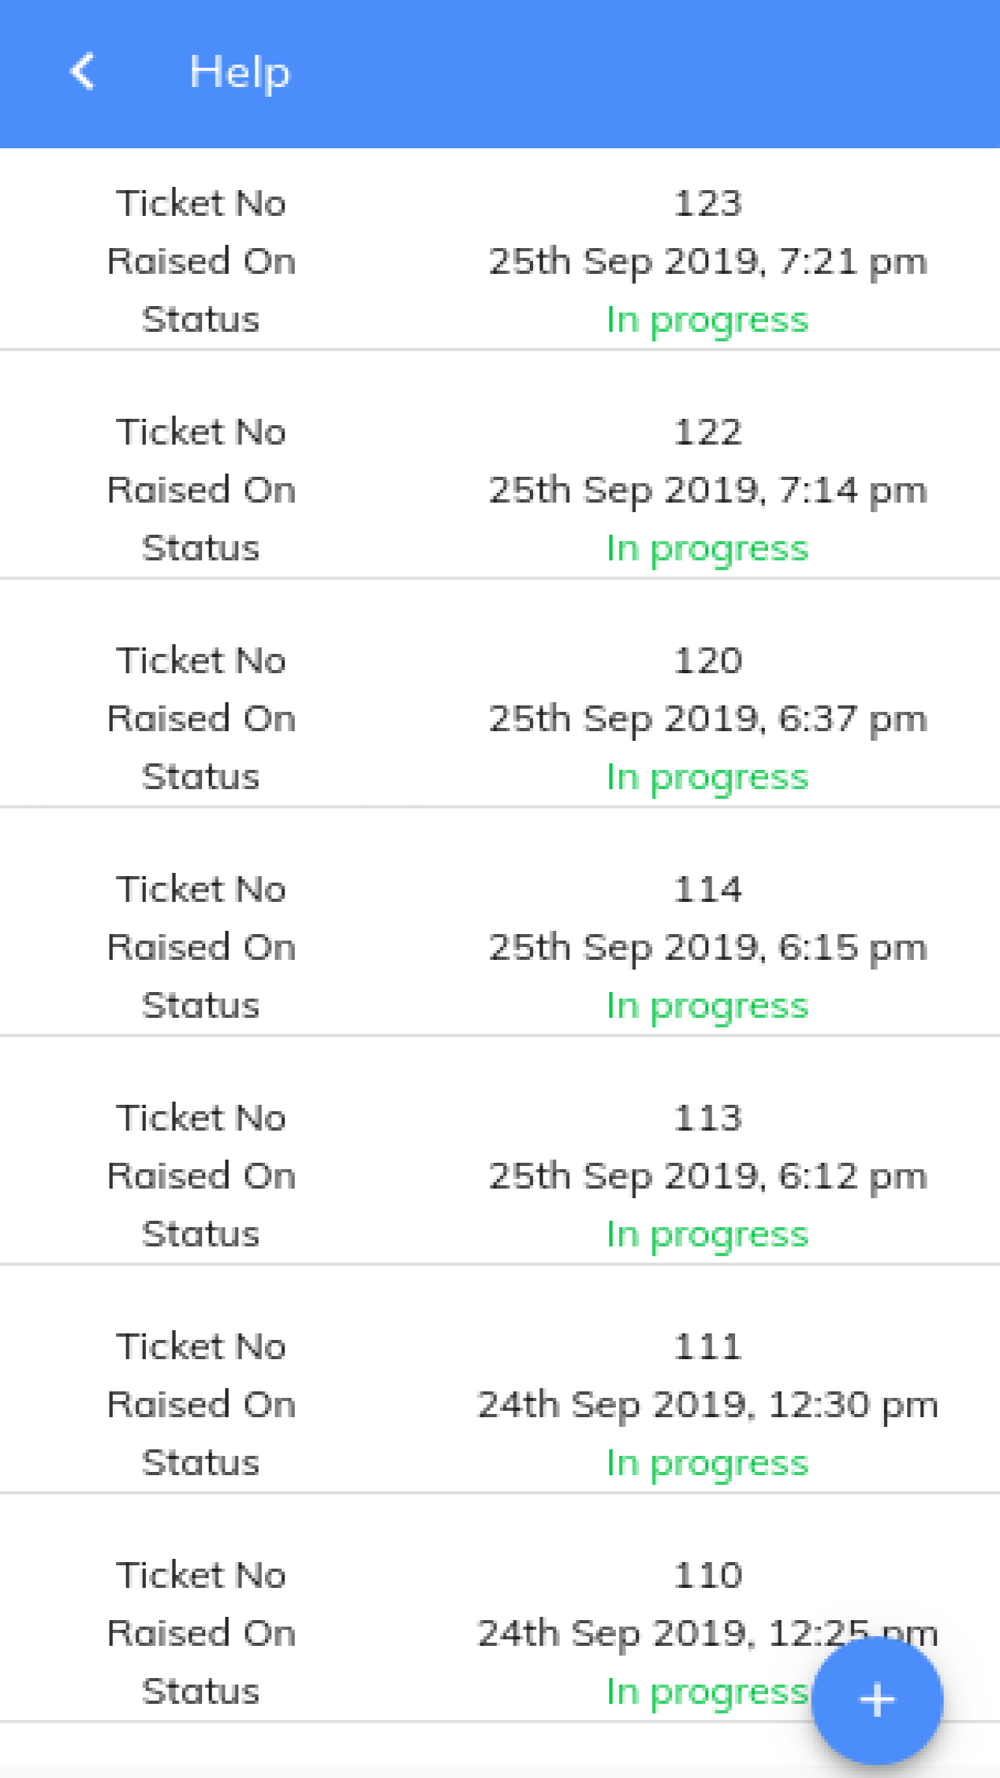This screenshot has width=1000, height=1778.
Task: Tap the blue plus button
Action: coord(877,1699)
